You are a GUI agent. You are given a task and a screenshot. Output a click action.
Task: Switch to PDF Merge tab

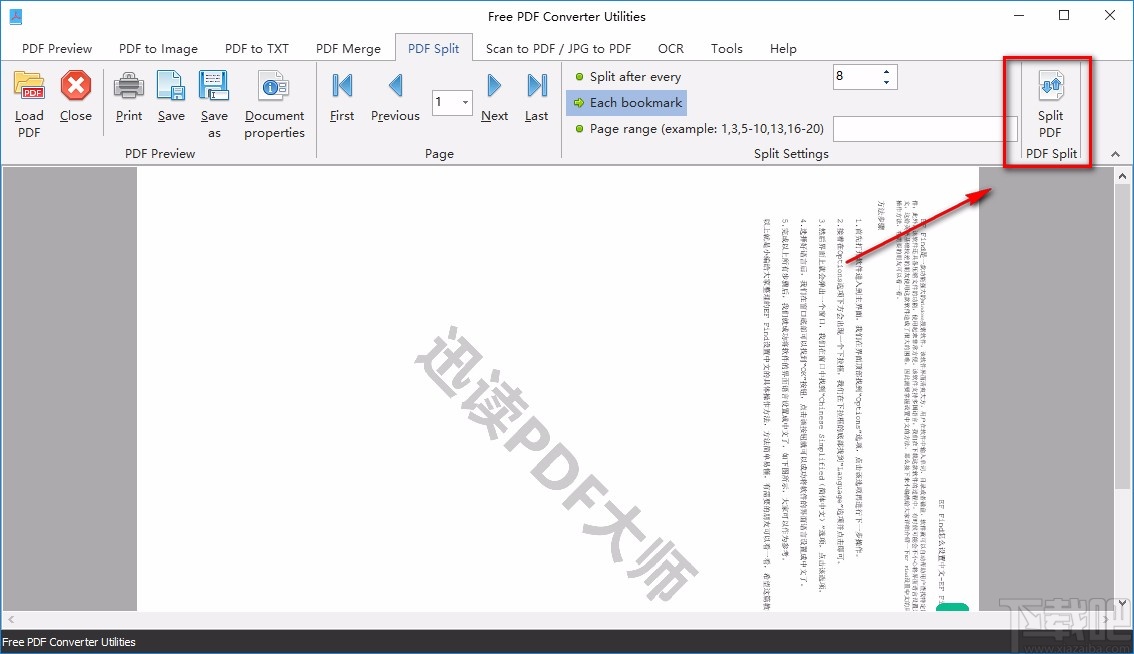pos(348,48)
